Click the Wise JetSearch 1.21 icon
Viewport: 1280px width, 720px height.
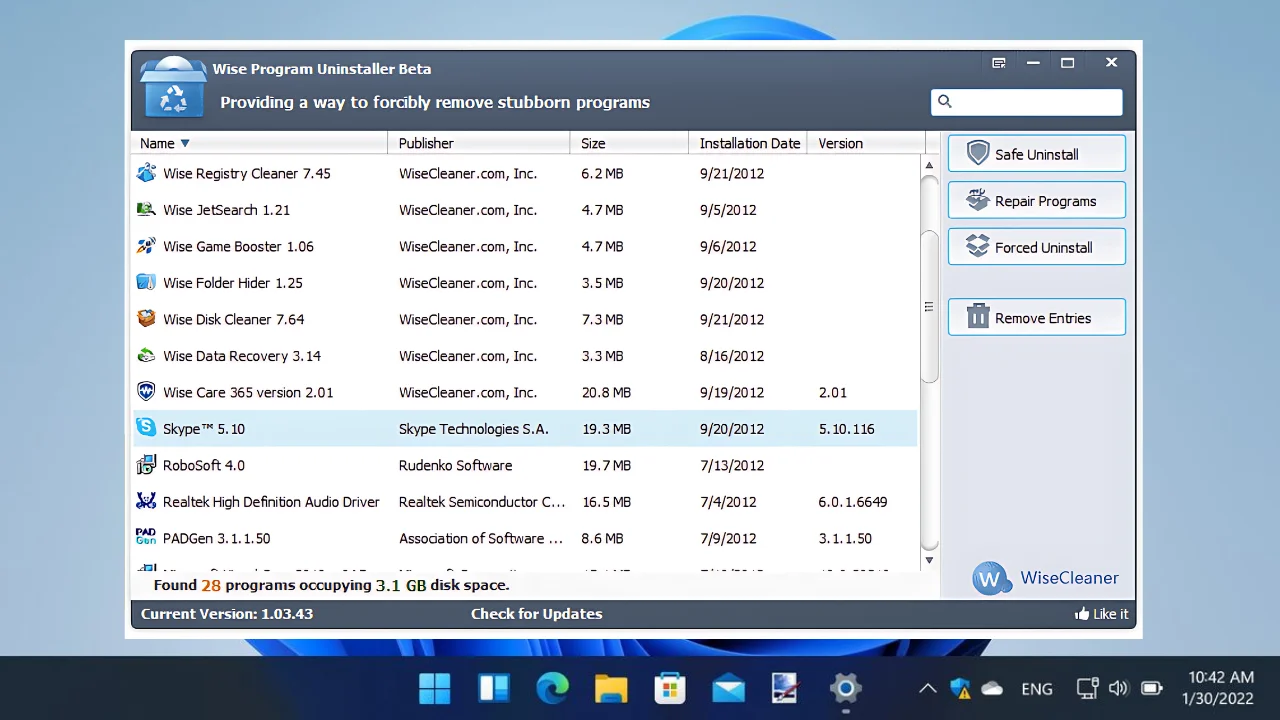point(146,210)
